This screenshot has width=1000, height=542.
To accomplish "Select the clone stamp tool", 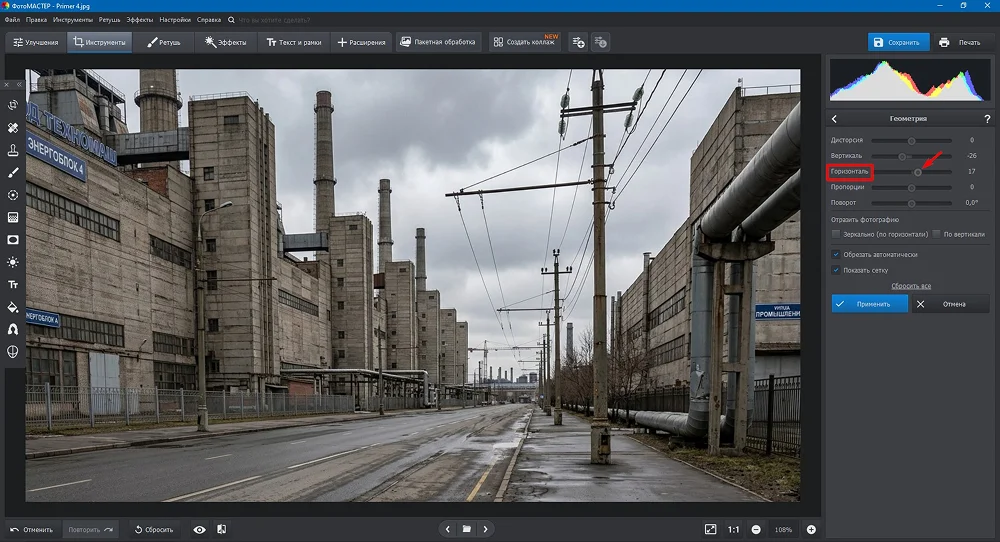I will (13, 150).
